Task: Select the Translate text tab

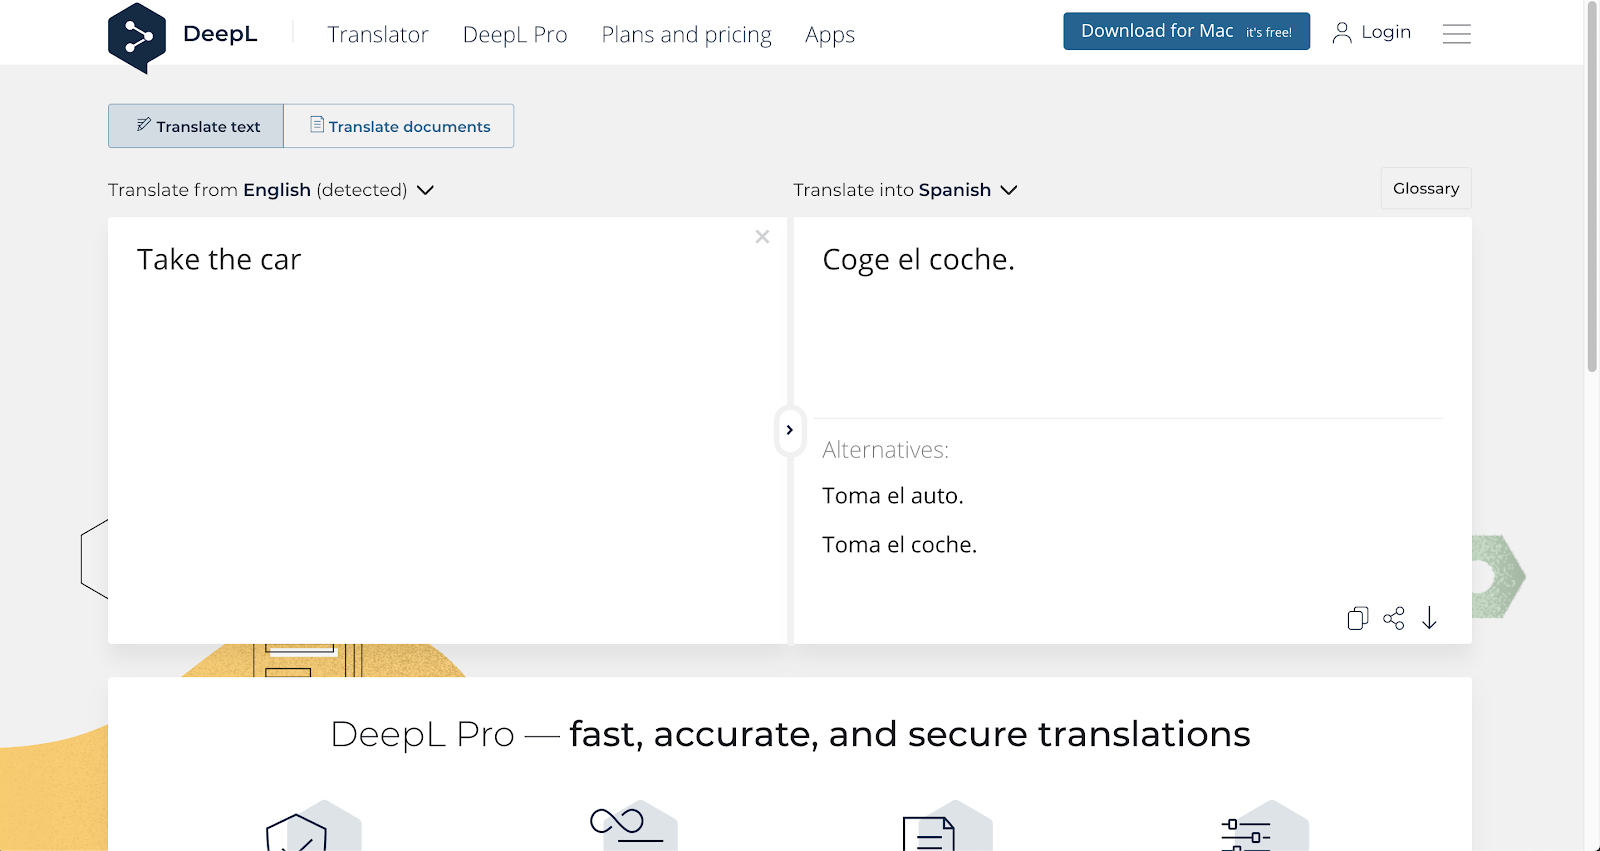Action: (x=196, y=126)
